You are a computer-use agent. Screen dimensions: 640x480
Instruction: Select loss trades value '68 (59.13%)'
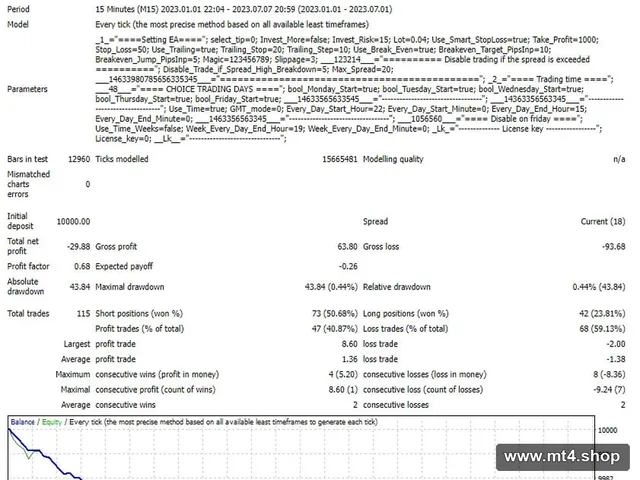pos(602,329)
